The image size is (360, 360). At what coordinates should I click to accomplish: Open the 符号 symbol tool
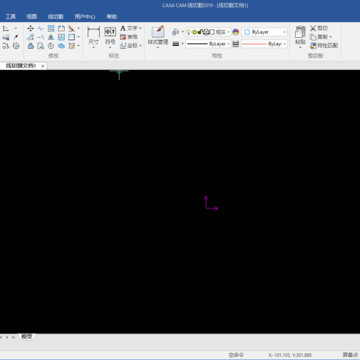[110, 35]
